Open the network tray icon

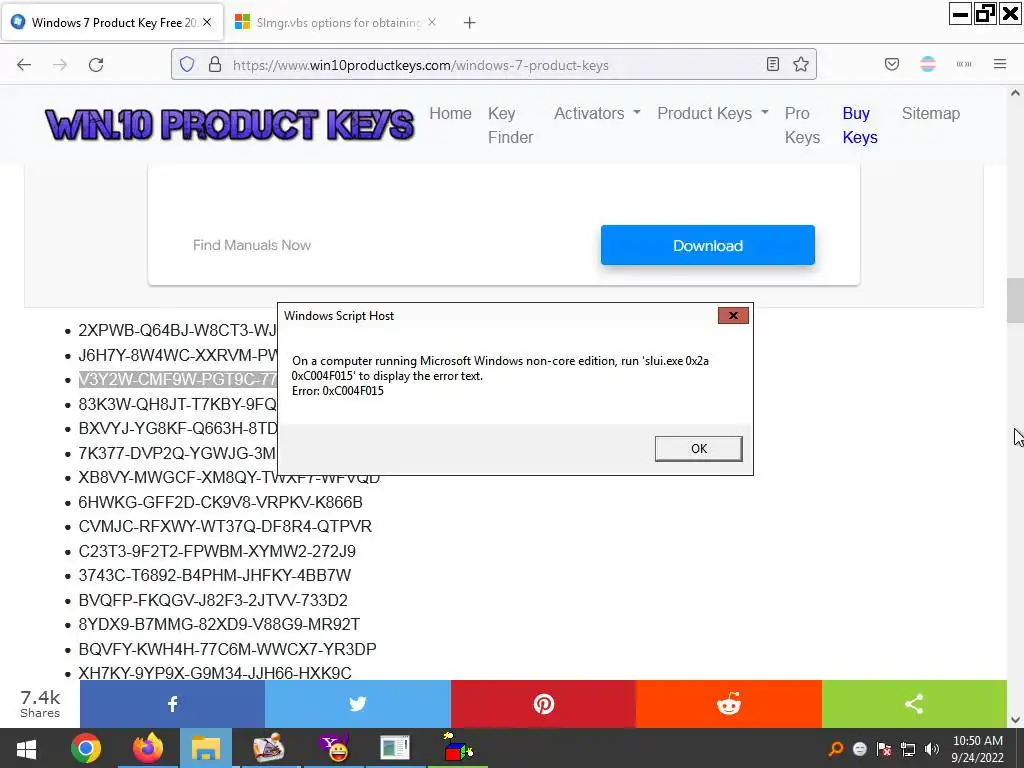[x=908, y=749]
